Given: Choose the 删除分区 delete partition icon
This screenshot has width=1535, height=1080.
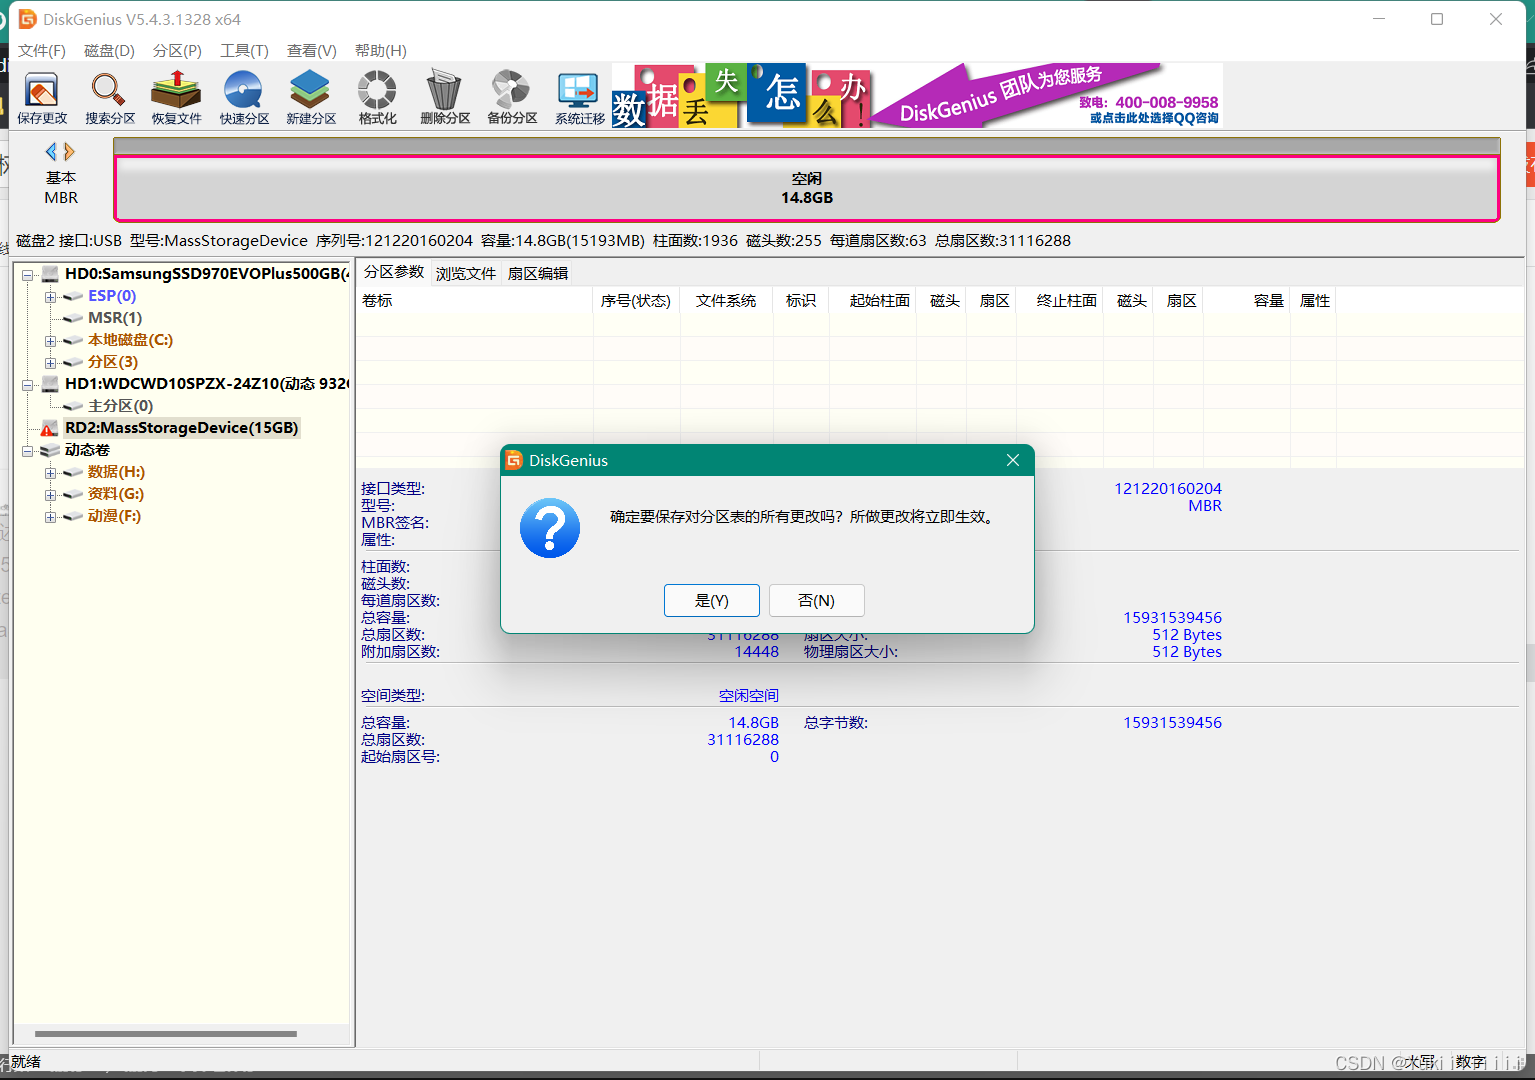Looking at the screenshot, I should click(x=445, y=98).
